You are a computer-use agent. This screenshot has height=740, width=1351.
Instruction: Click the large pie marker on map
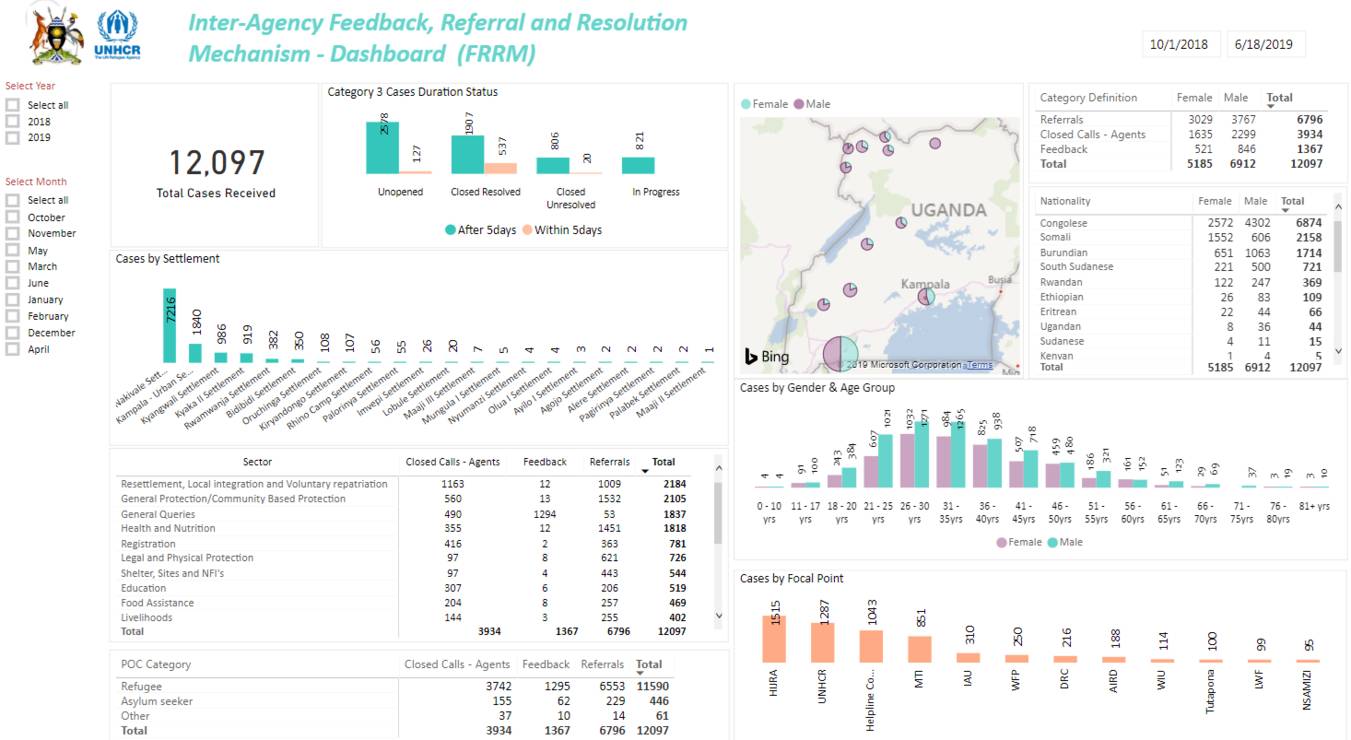pyautogui.click(x=841, y=354)
